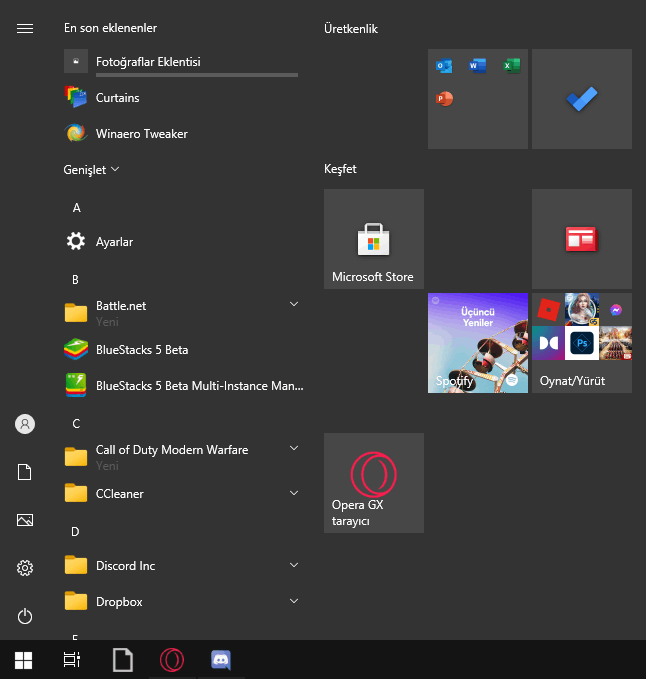The width and height of the screenshot is (646, 679).
Task: Click the Dropbox folder name
Action: (119, 602)
